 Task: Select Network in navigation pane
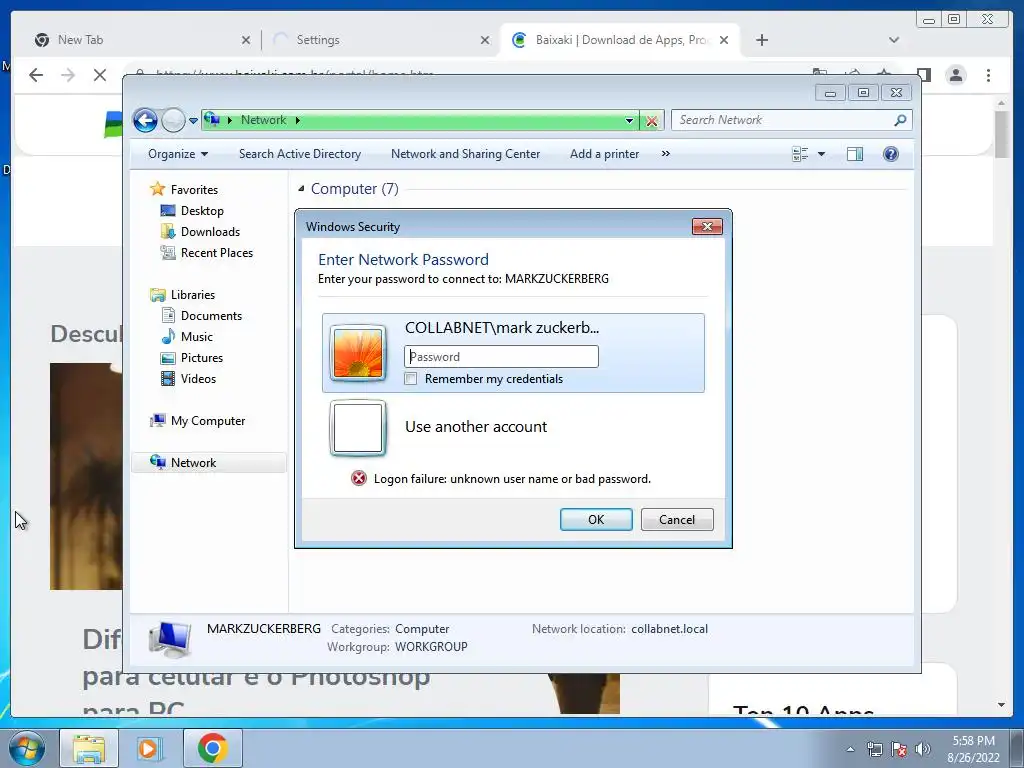pyautogui.click(x=209, y=462)
